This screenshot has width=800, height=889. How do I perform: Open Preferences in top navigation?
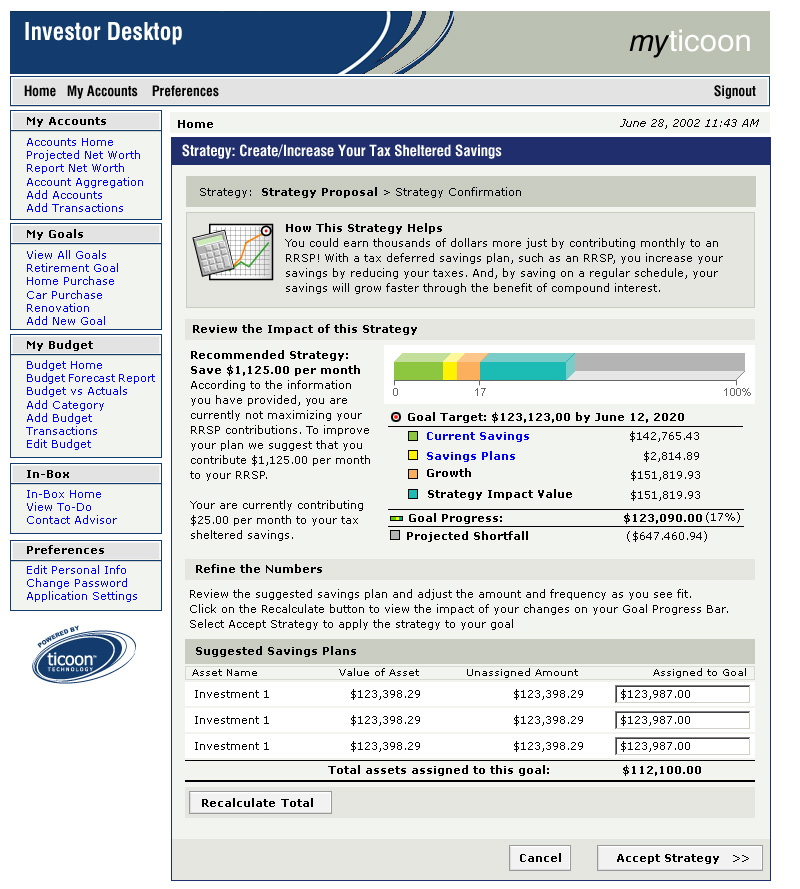point(185,91)
